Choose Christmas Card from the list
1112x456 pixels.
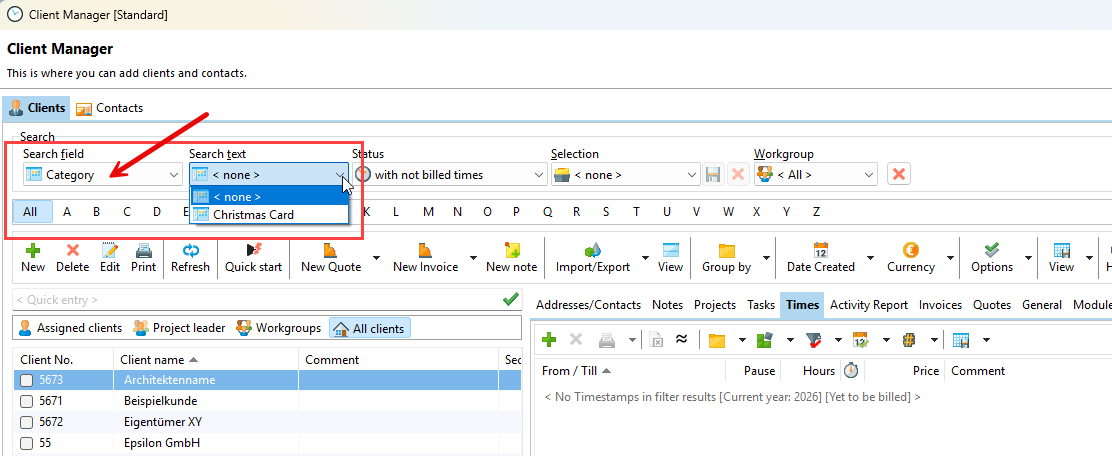[253, 214]
